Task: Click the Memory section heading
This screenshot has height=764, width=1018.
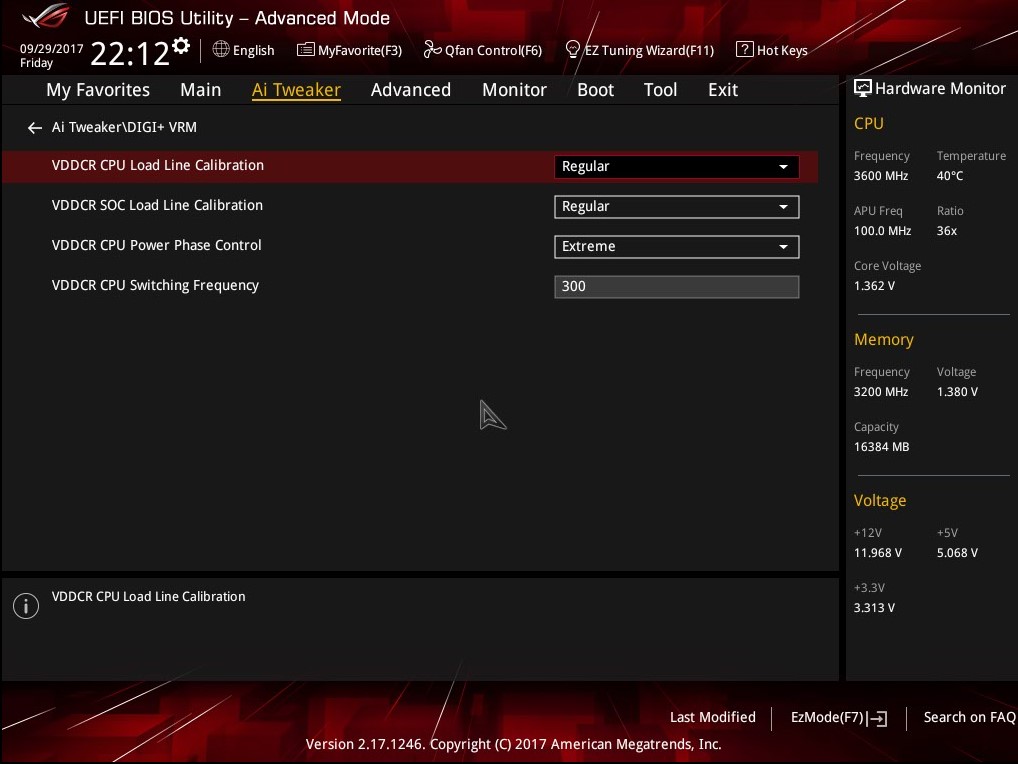Action: pos(884,339)
